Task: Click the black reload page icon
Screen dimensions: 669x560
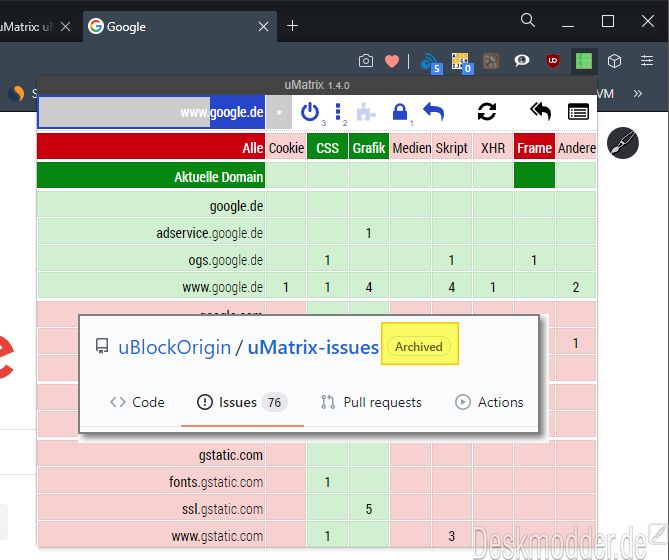Action: [x=487, y=112]
